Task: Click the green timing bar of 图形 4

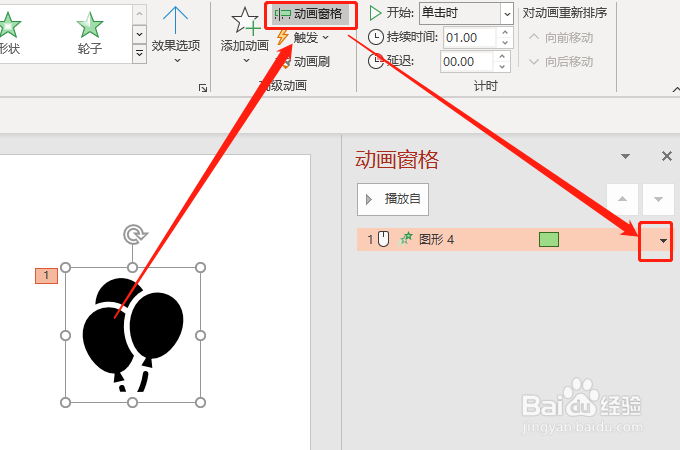Action: [549, 239]
